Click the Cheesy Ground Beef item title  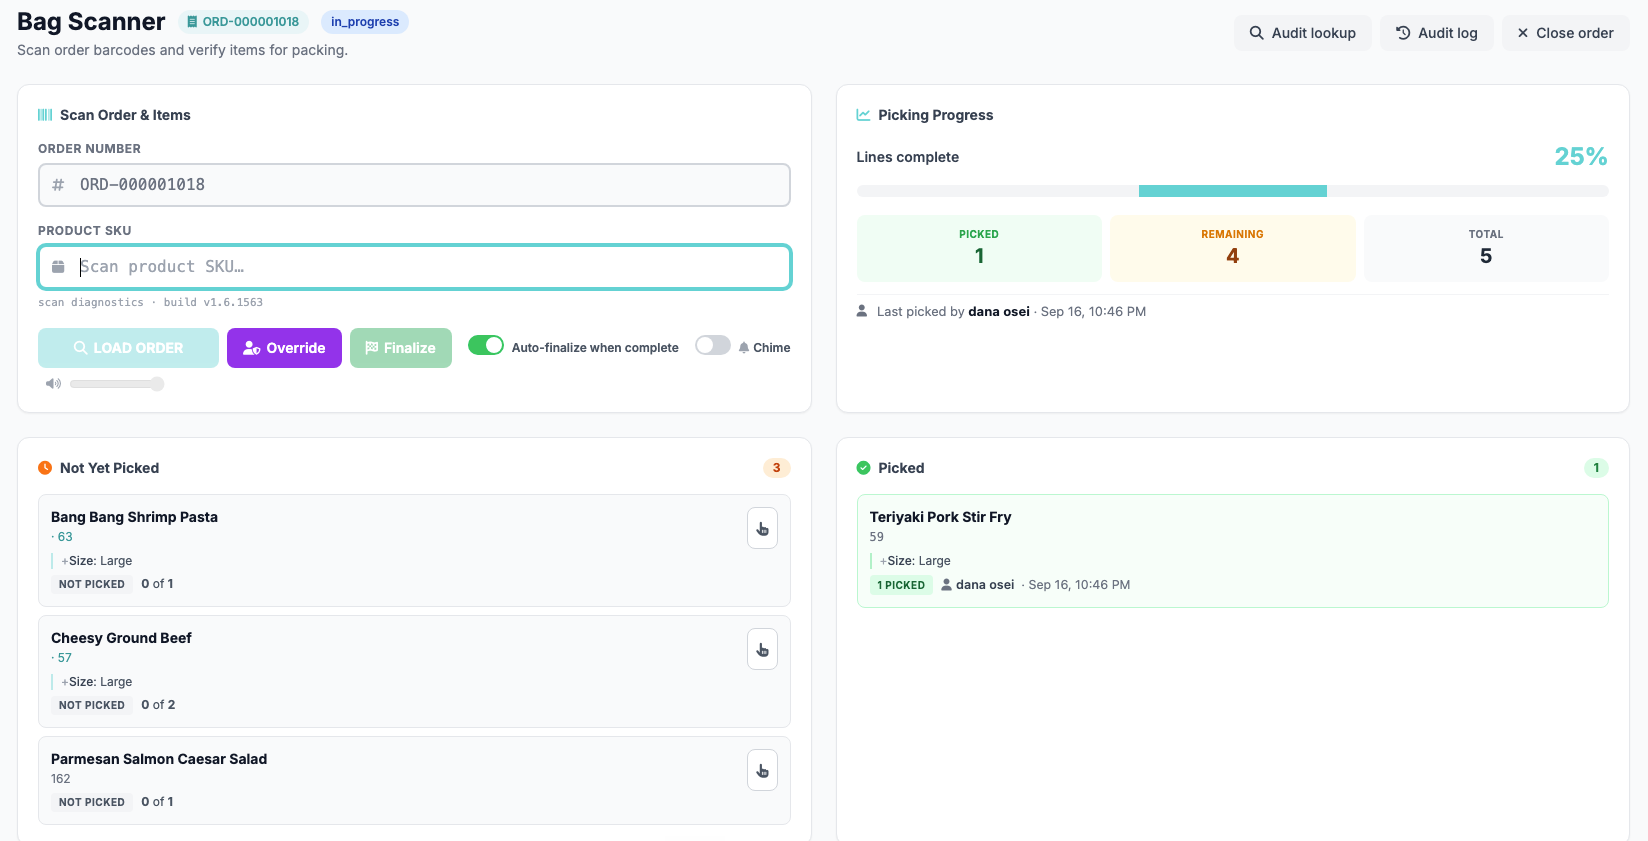pyautogui.click(x=121, y=638)
